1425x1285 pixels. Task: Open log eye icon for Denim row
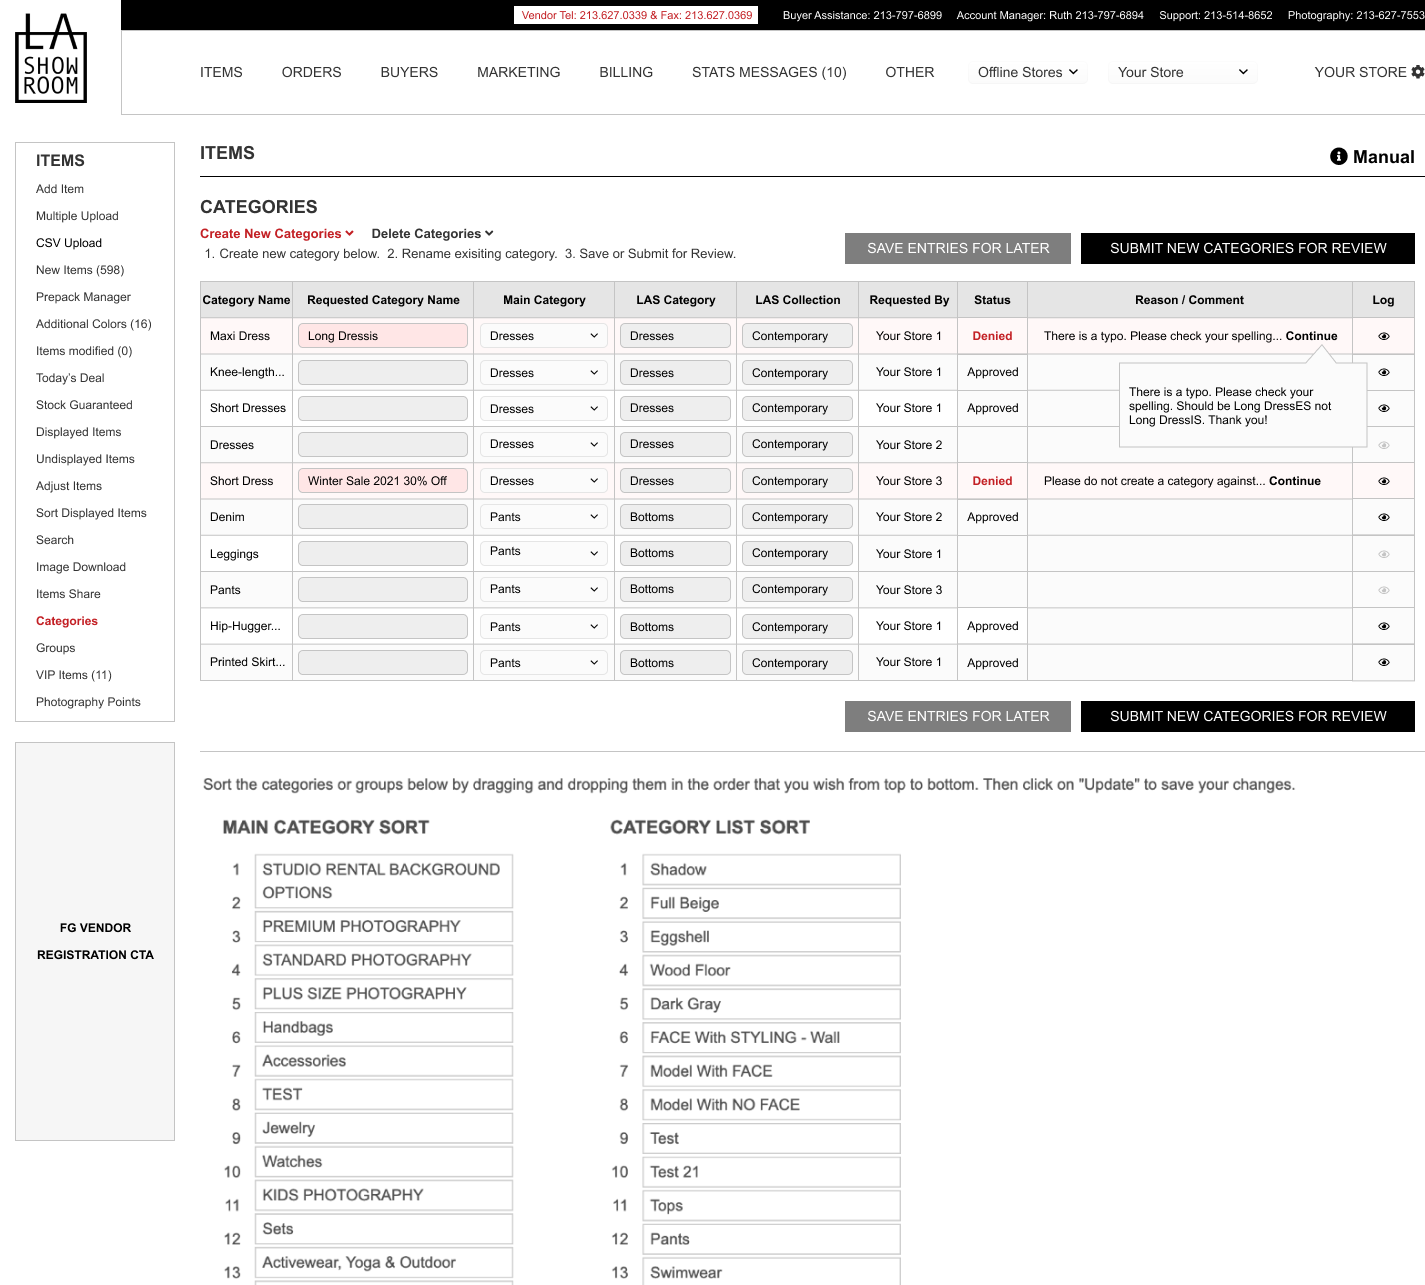click(1383, 517)
